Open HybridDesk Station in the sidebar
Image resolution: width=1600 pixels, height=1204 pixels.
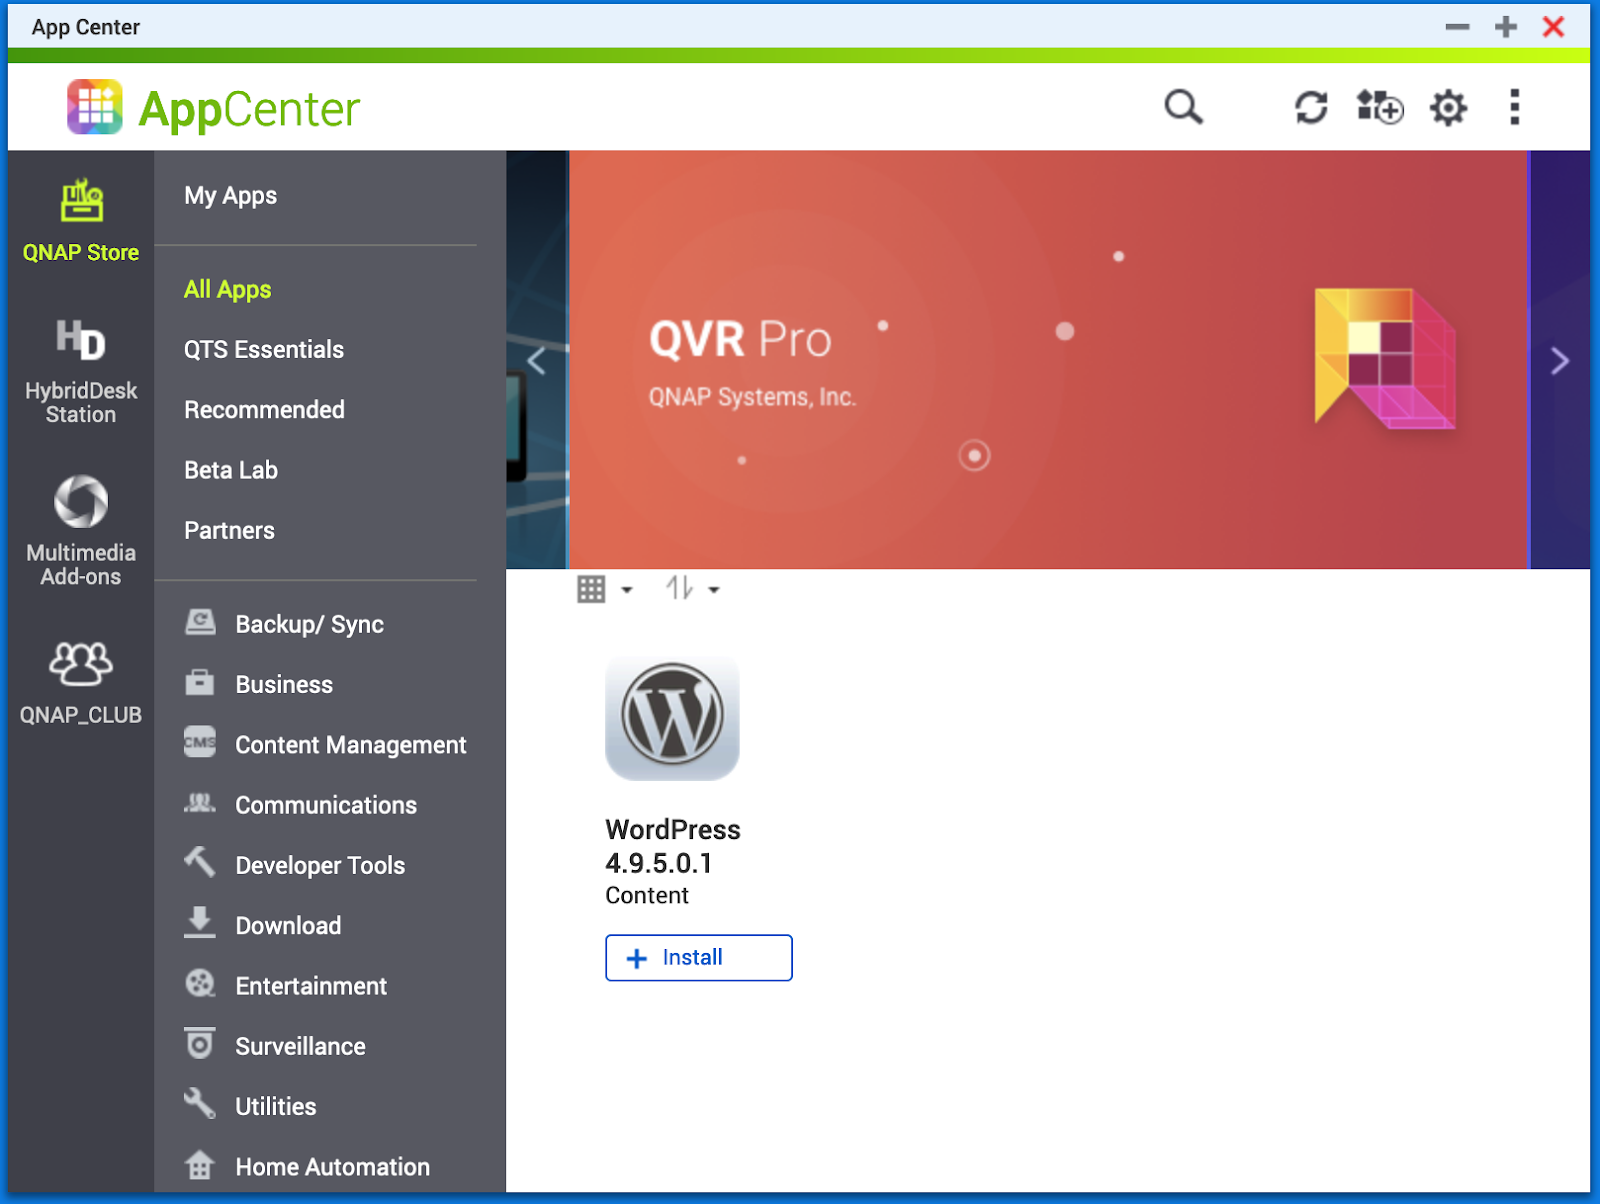pos(81,372)
